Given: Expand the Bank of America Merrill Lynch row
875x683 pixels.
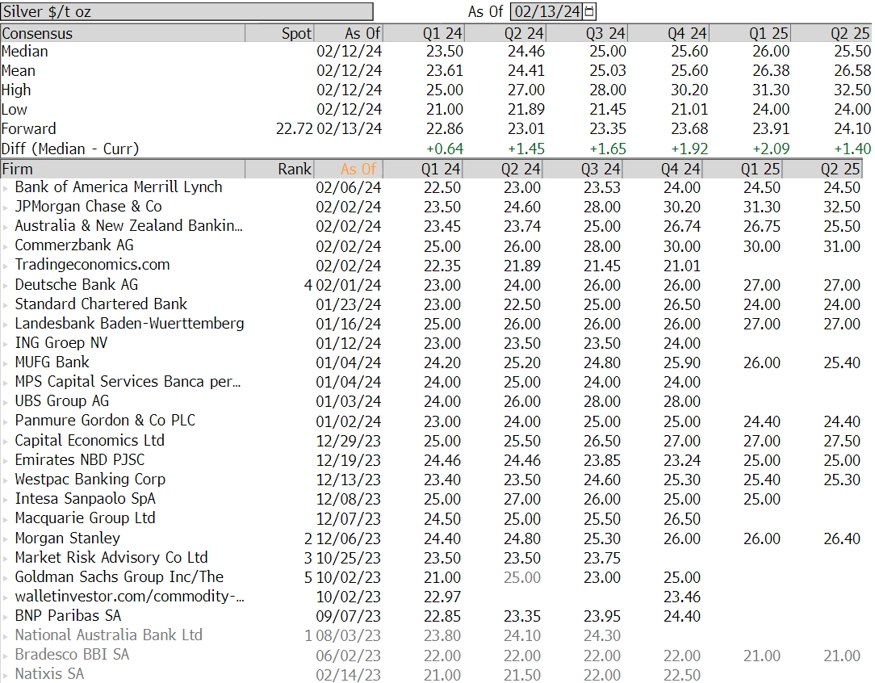Looking at the screenshot, I should tap(6, 188).
